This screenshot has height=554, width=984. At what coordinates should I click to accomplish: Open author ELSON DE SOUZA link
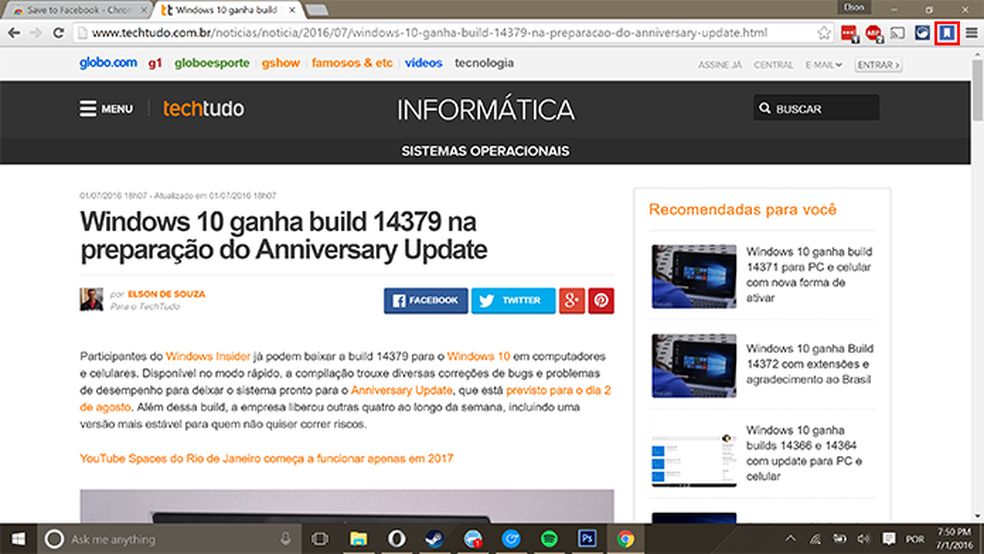click(166, 294)
